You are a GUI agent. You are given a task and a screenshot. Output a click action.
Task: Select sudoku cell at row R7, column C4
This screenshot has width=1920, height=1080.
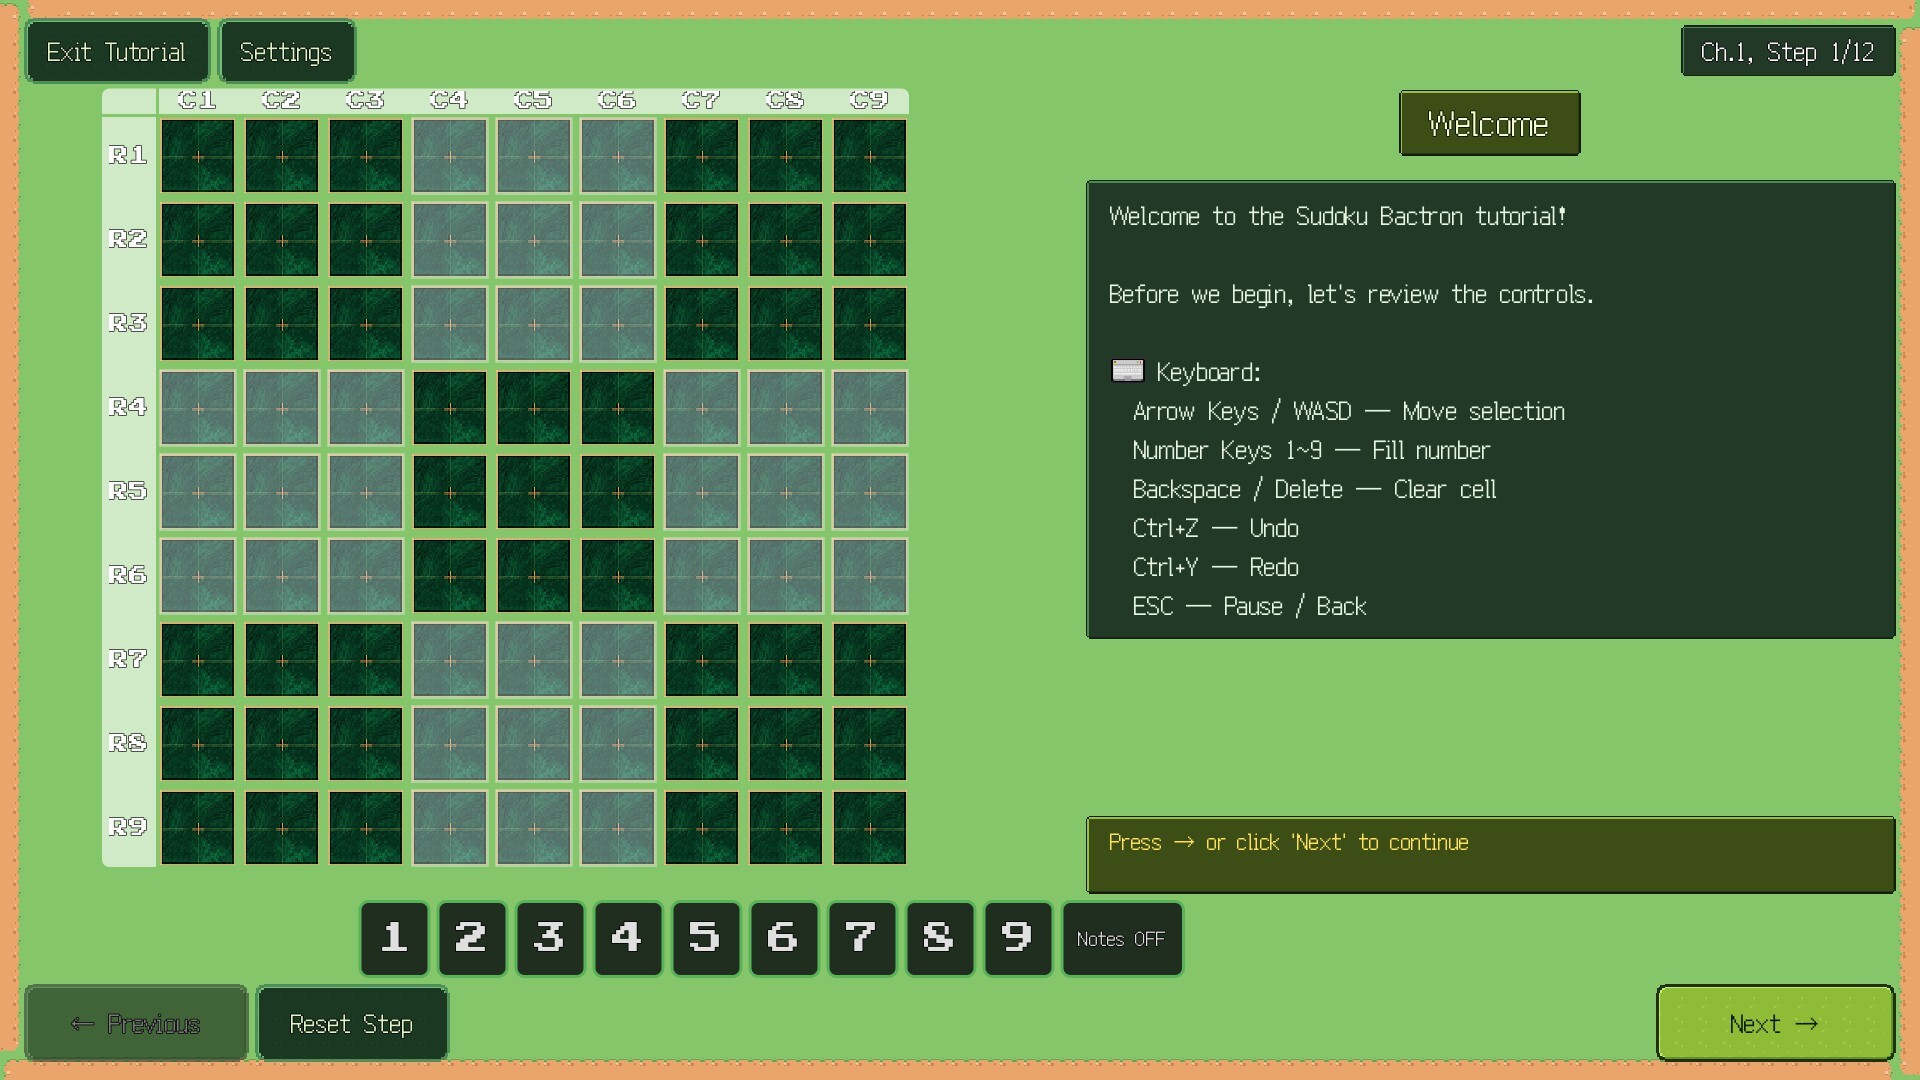click(450, 660)
